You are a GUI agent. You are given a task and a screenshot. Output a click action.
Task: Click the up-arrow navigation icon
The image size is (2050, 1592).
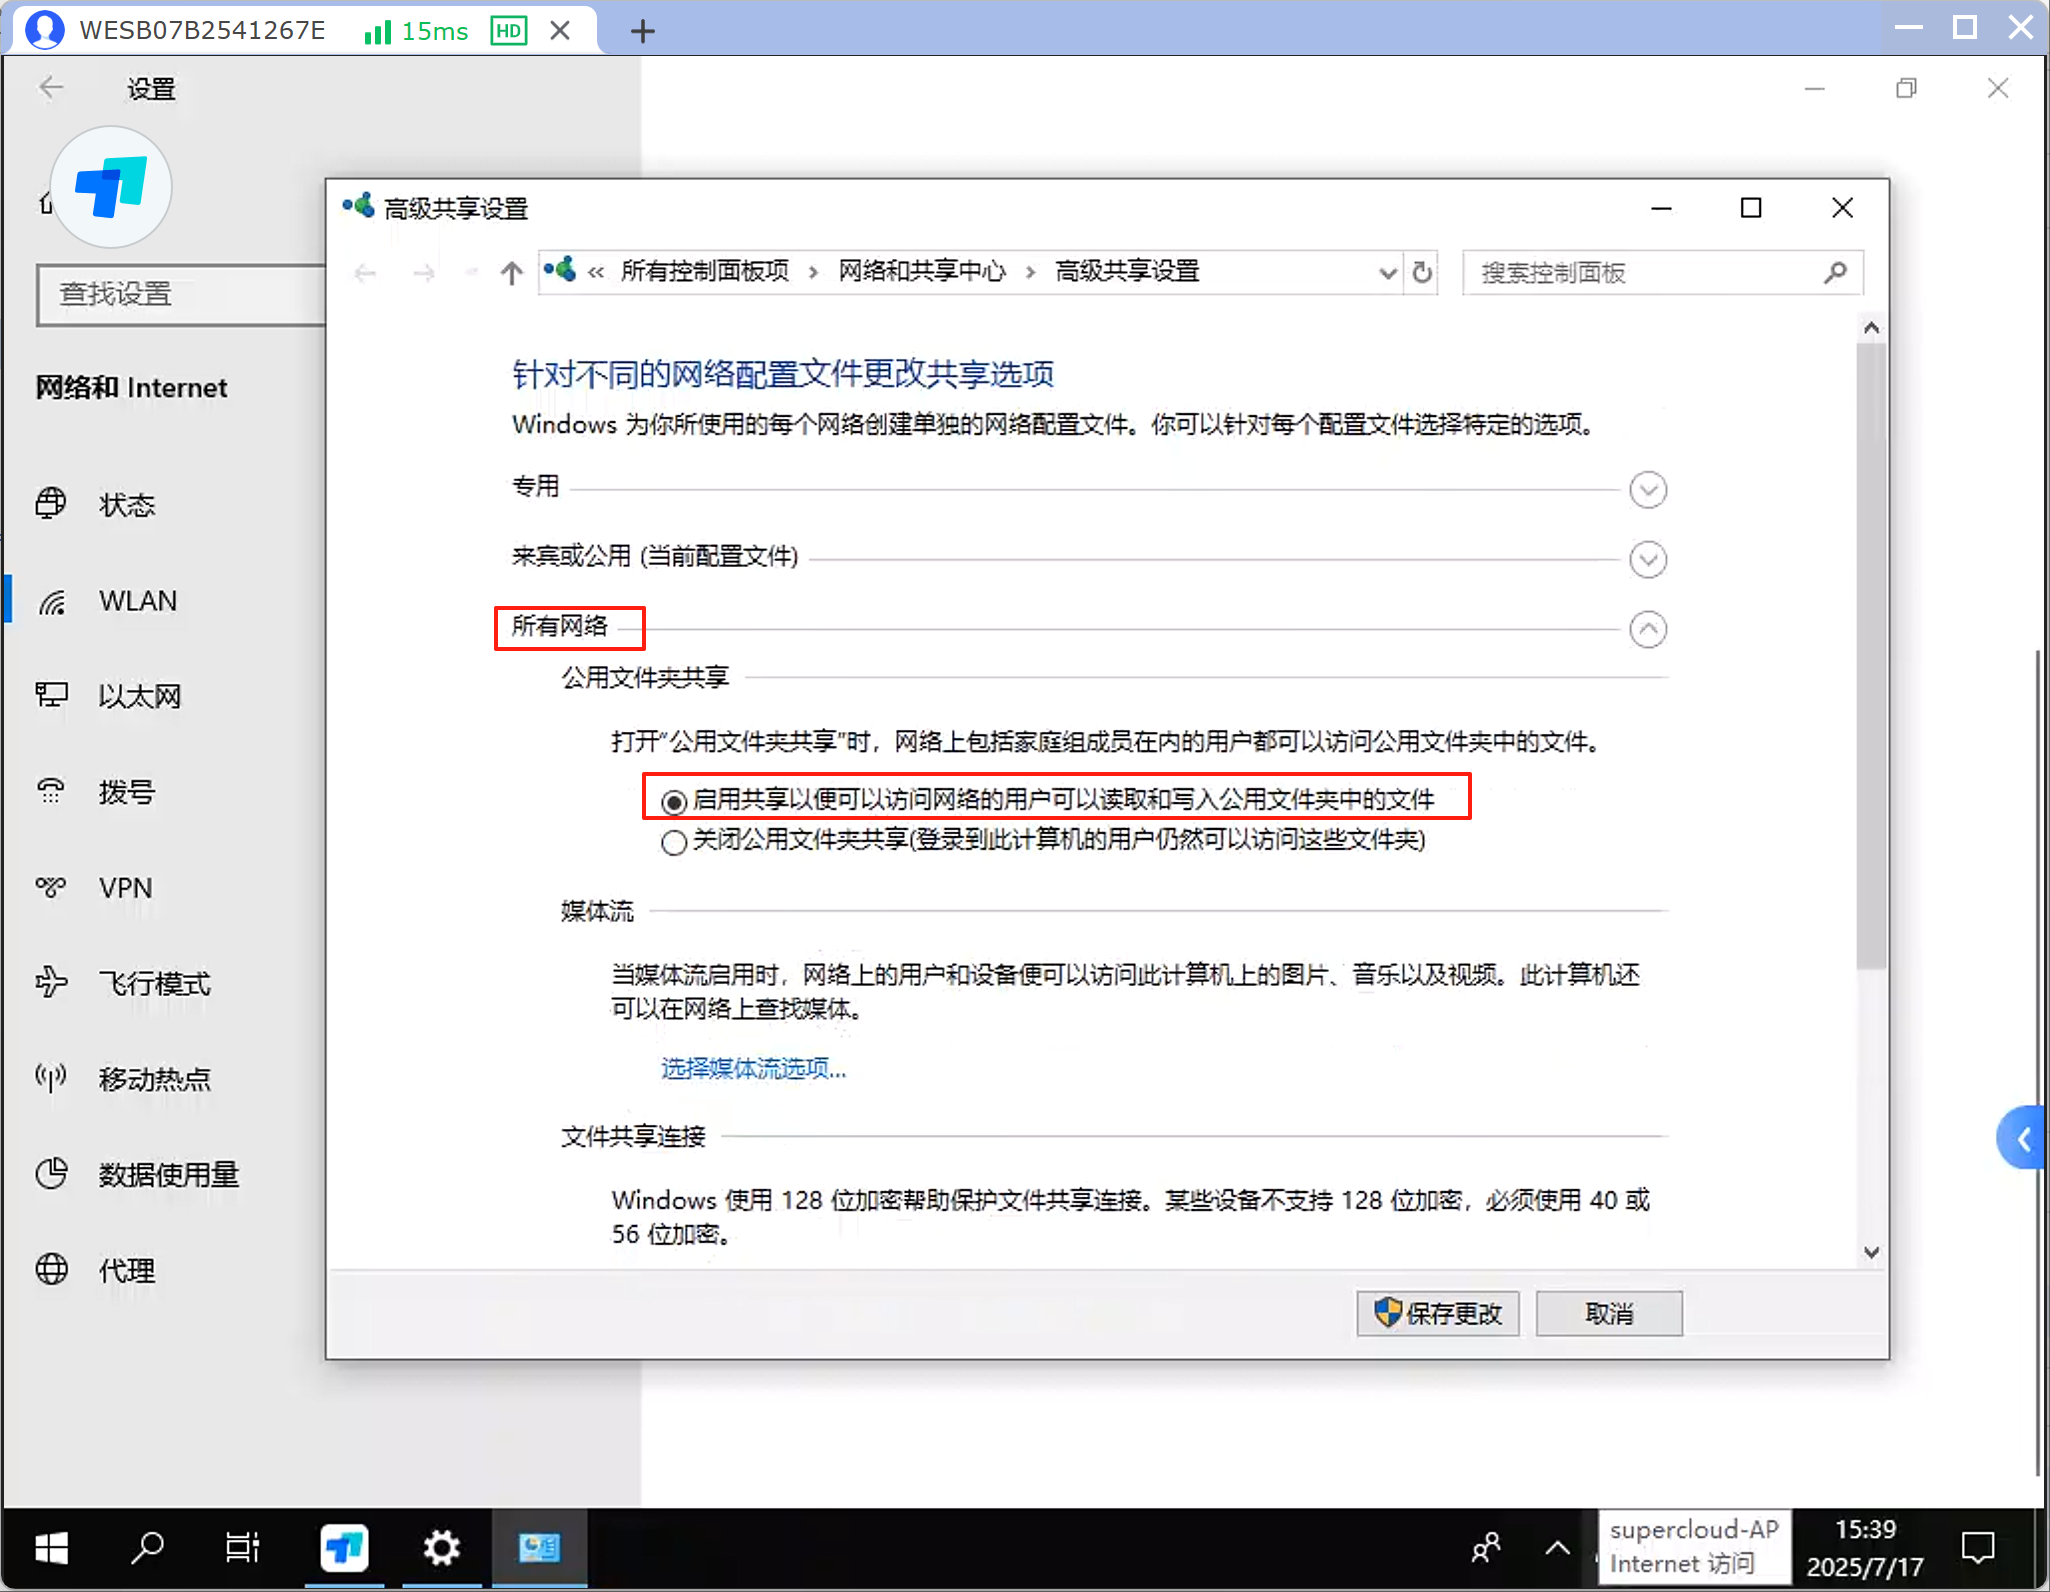click(511, 272)
